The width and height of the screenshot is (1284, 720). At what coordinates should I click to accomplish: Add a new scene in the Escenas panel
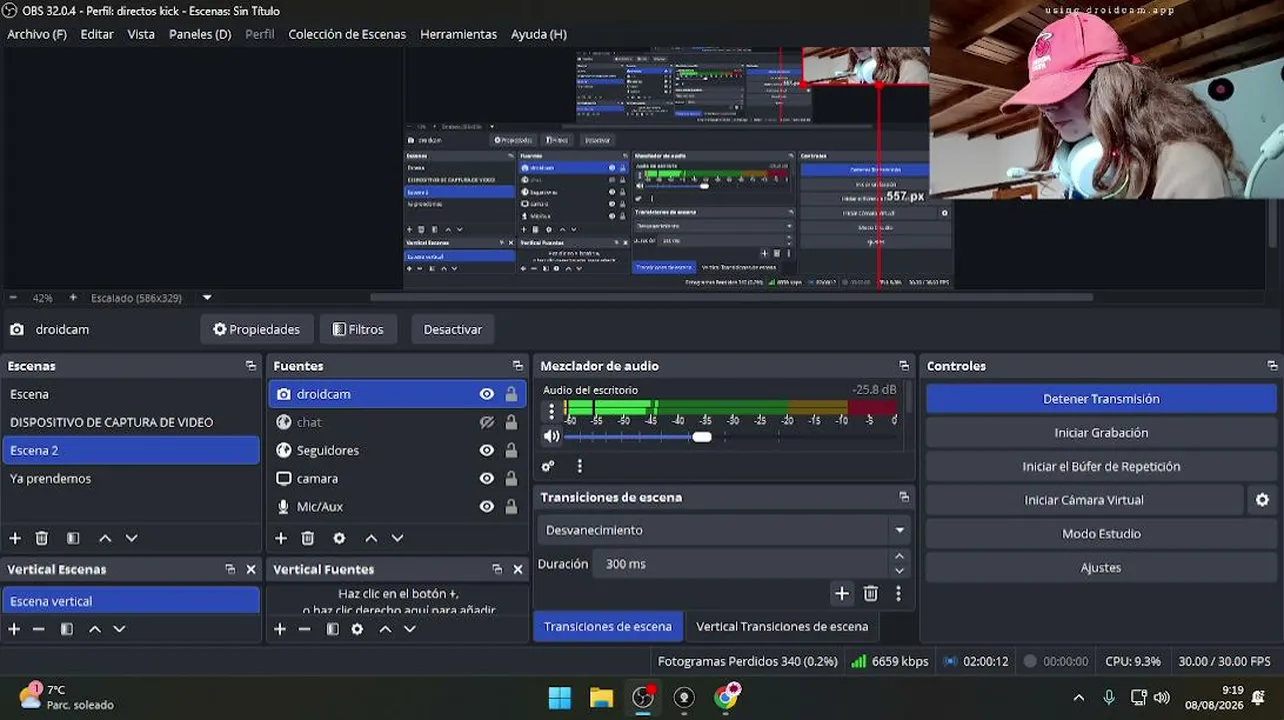tap(15, 538)
